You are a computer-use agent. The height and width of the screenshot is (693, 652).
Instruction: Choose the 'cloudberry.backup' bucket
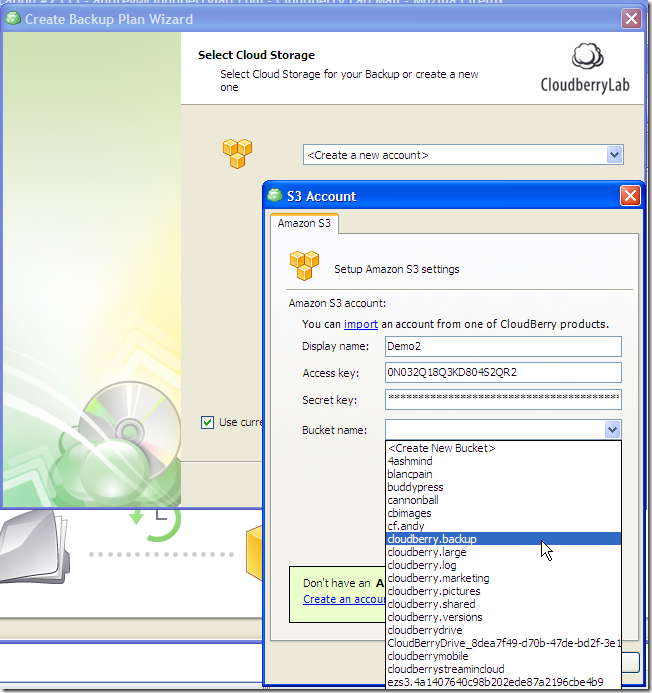point(503,539)
